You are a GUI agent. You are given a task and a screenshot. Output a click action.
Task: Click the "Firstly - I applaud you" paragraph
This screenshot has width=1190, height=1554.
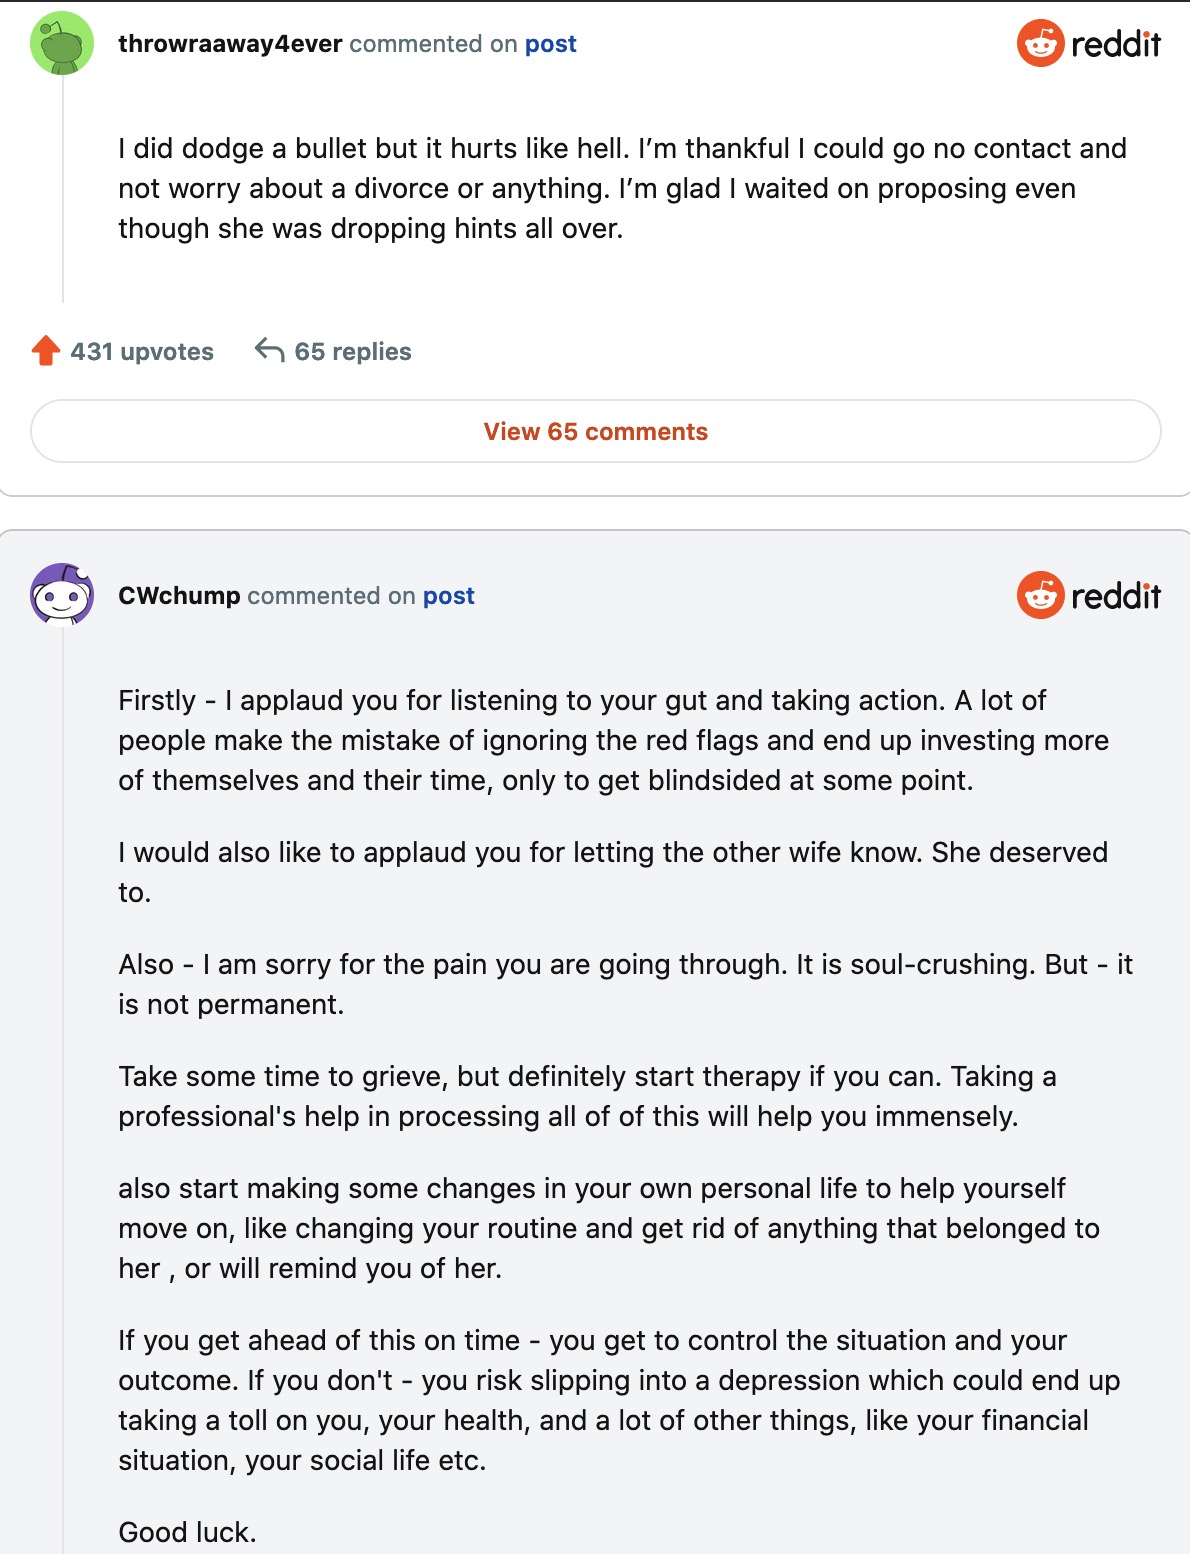613,740
